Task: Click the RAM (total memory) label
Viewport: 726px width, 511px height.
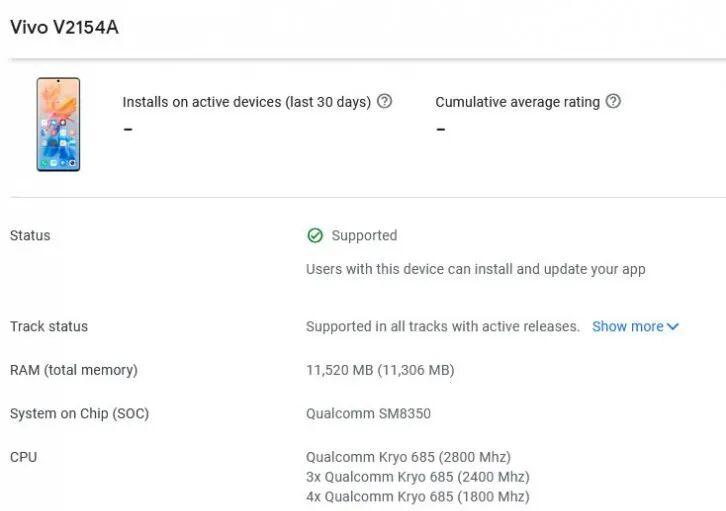Action: pyautogui.click(x=74, y=370)
